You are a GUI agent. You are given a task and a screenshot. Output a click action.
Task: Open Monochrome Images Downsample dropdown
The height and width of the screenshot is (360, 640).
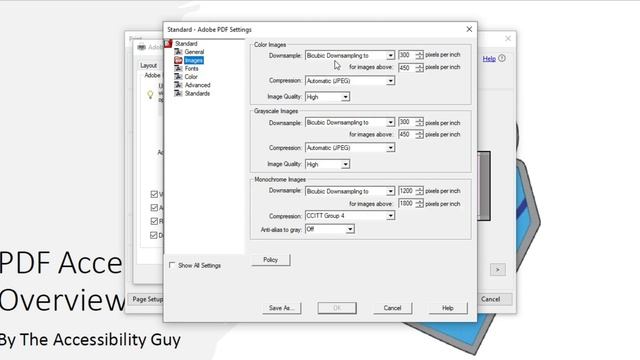350,191
